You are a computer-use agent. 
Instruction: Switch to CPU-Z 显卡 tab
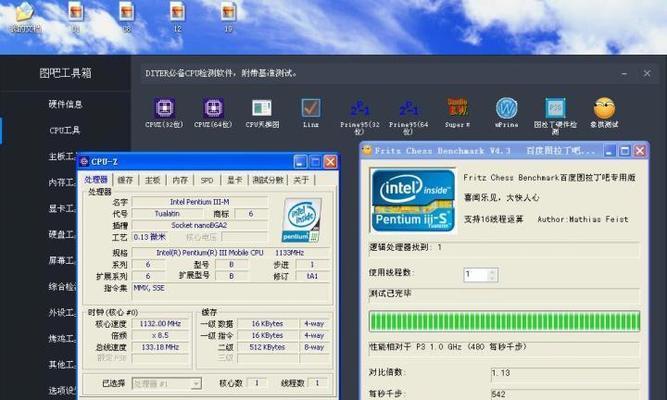tap(234, 180)
